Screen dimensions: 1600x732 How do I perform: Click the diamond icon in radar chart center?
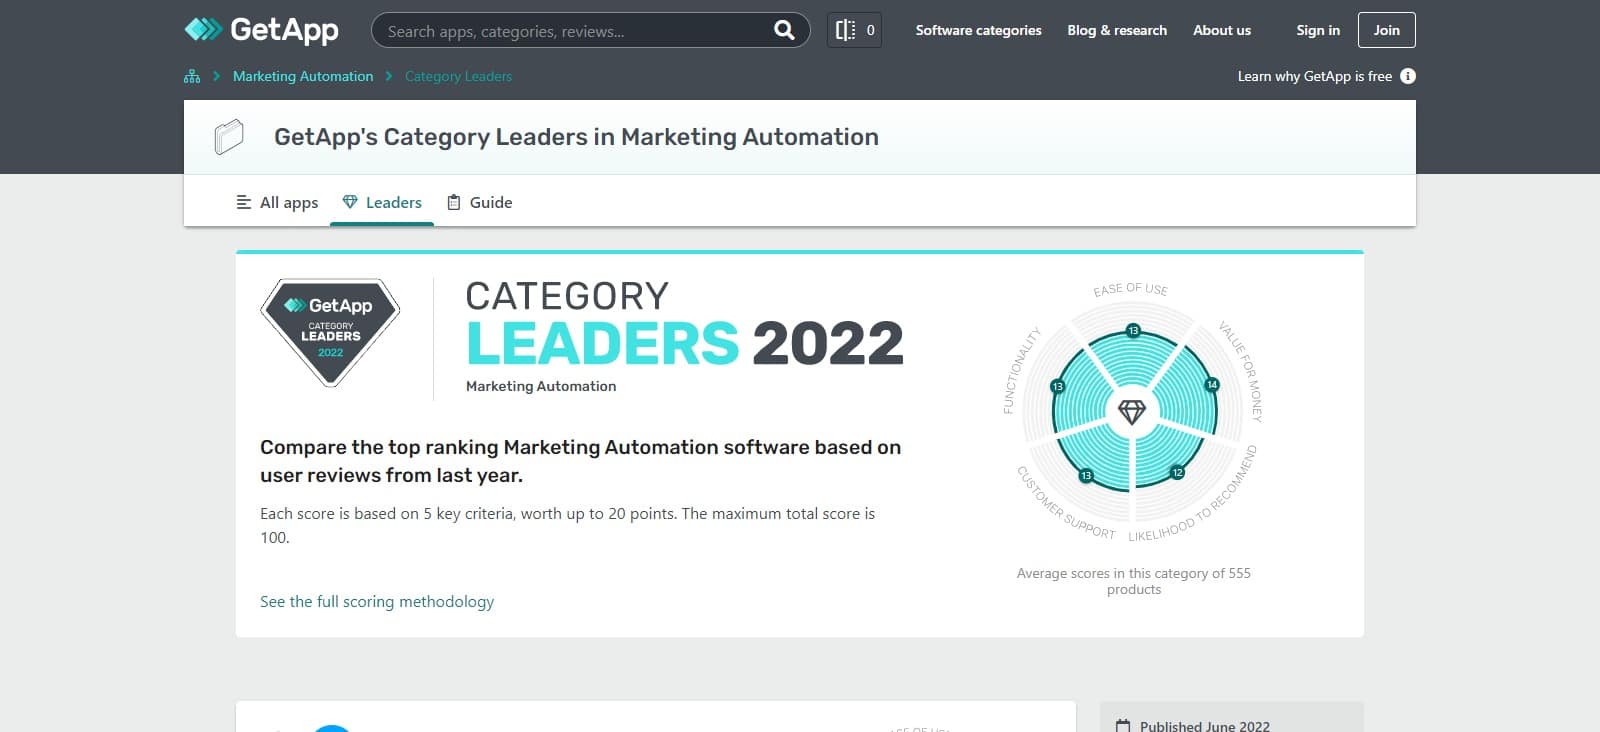coord(1132,411)
